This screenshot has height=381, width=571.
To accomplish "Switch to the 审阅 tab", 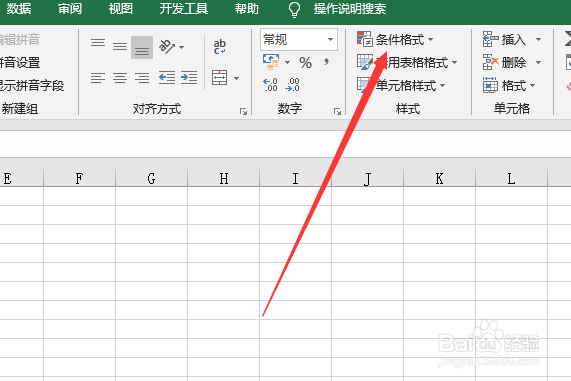I will tap(70, 9).
